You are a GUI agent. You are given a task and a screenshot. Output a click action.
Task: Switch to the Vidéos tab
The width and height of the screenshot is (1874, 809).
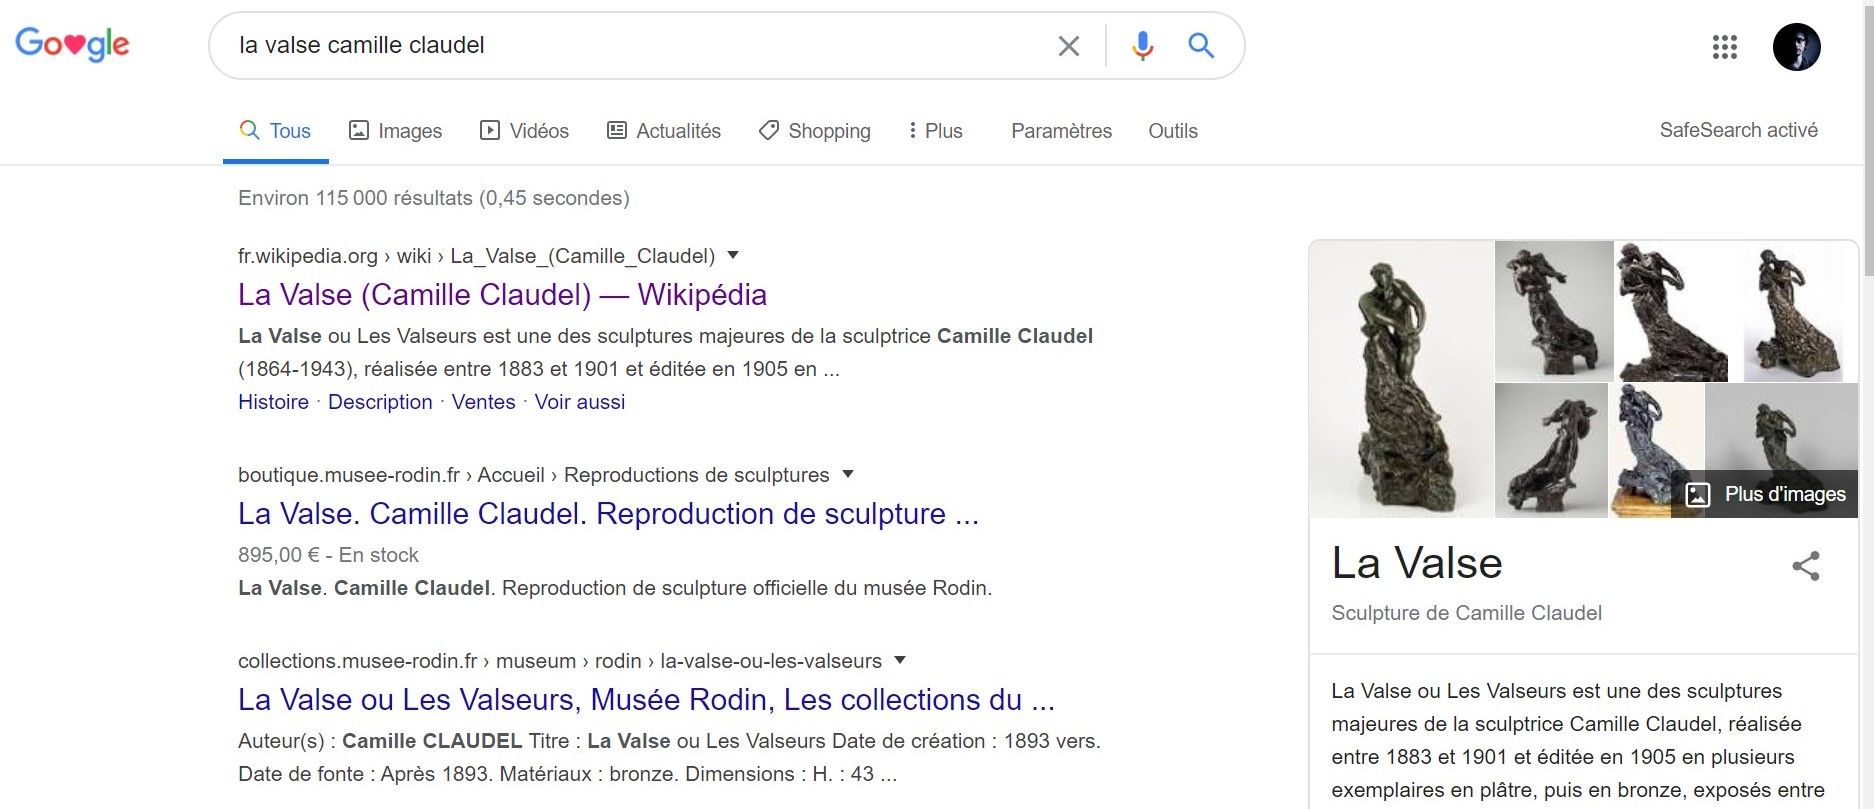click(x=524, y=131)
